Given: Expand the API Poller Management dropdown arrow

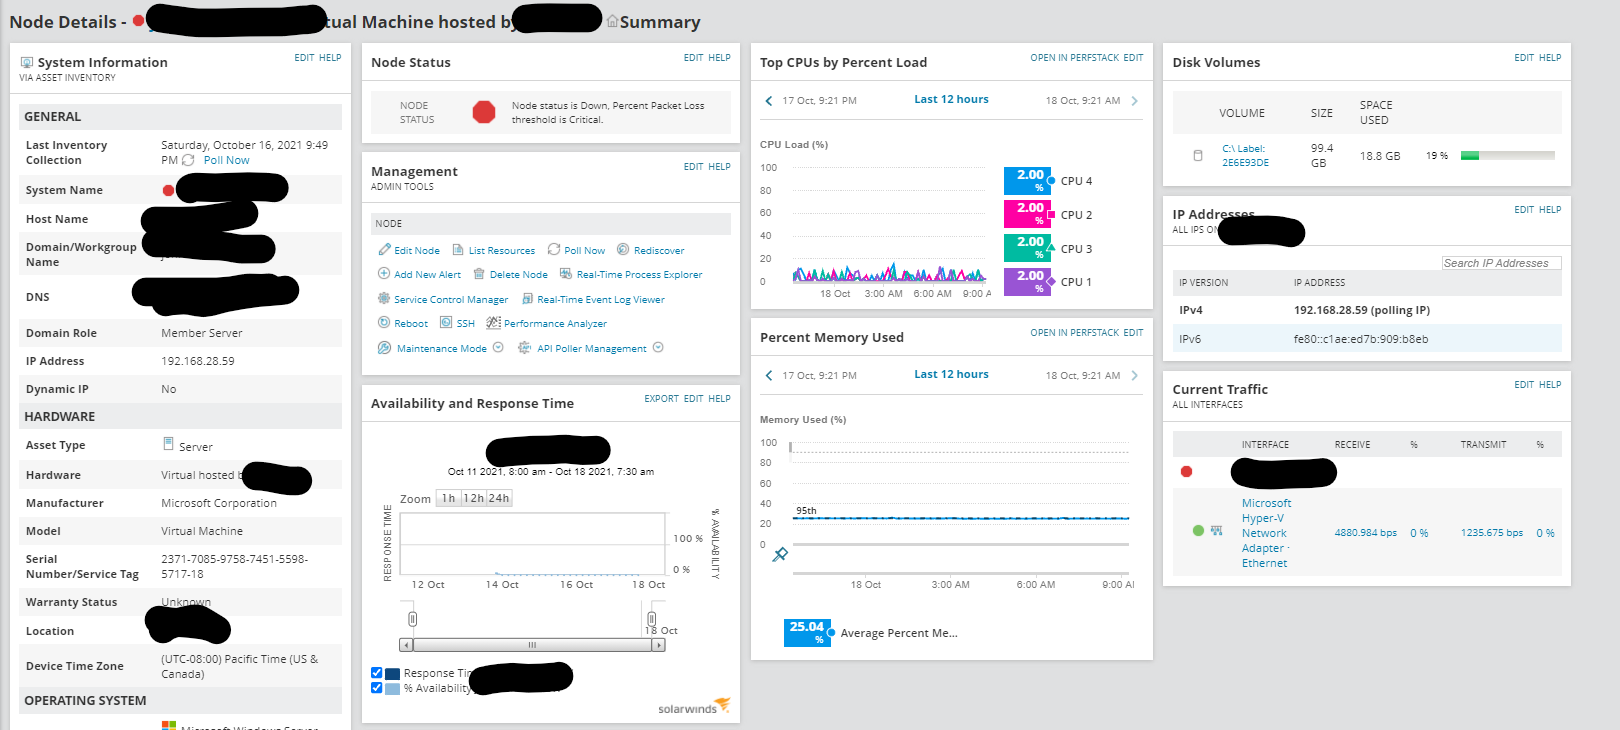Looking at the screenshot, I should click(658, 347).
